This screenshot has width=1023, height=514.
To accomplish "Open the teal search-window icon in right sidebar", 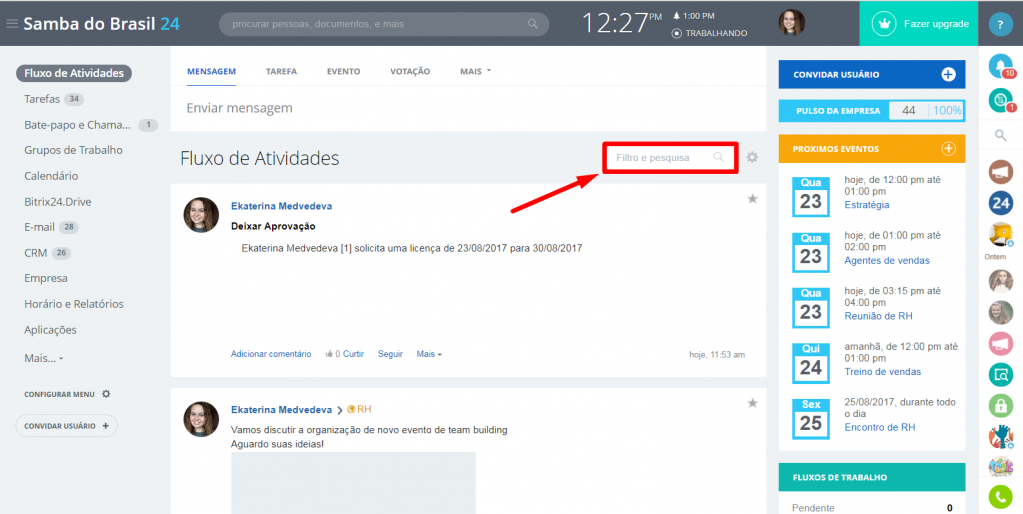I will pos(1000,374).
